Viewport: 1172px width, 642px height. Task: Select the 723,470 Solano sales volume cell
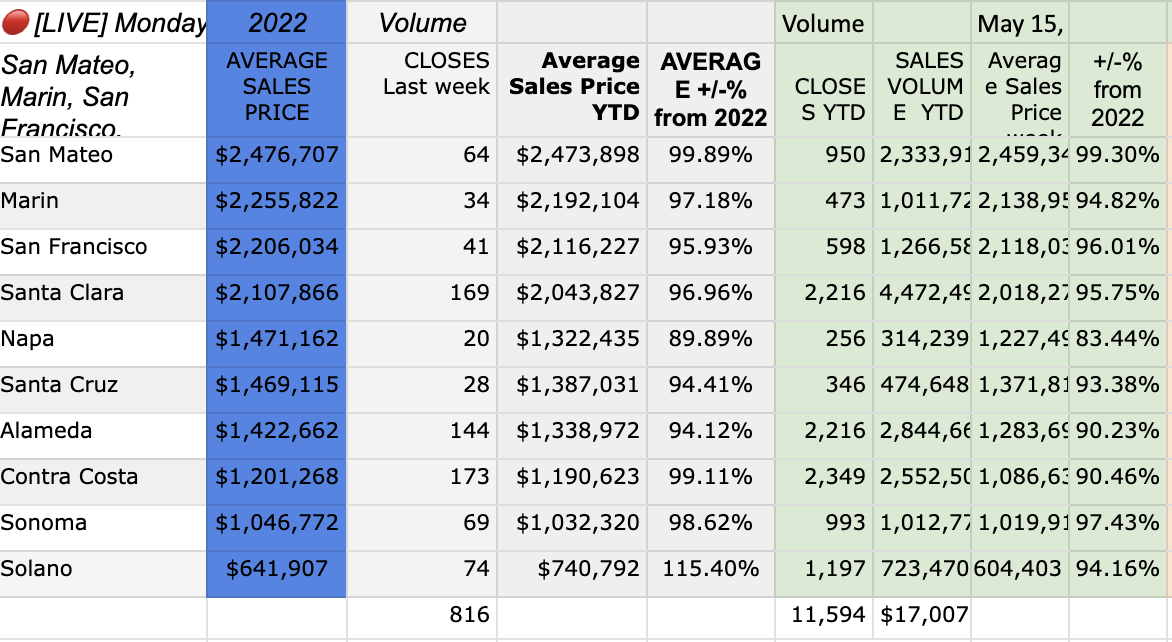922,573
